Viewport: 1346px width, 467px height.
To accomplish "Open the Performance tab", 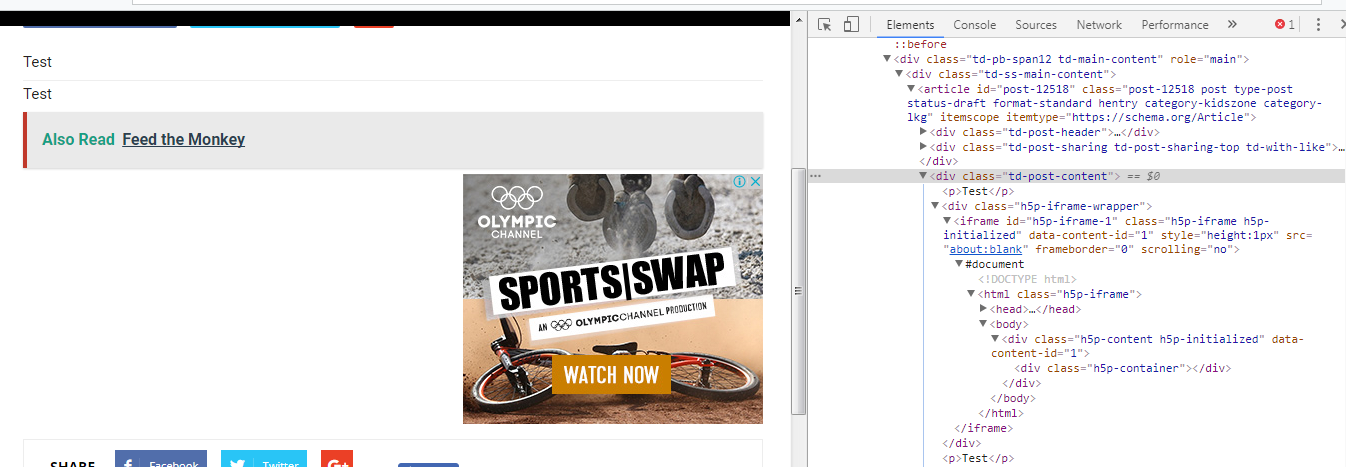I will pyautogui.click(x=1175, y=25).
